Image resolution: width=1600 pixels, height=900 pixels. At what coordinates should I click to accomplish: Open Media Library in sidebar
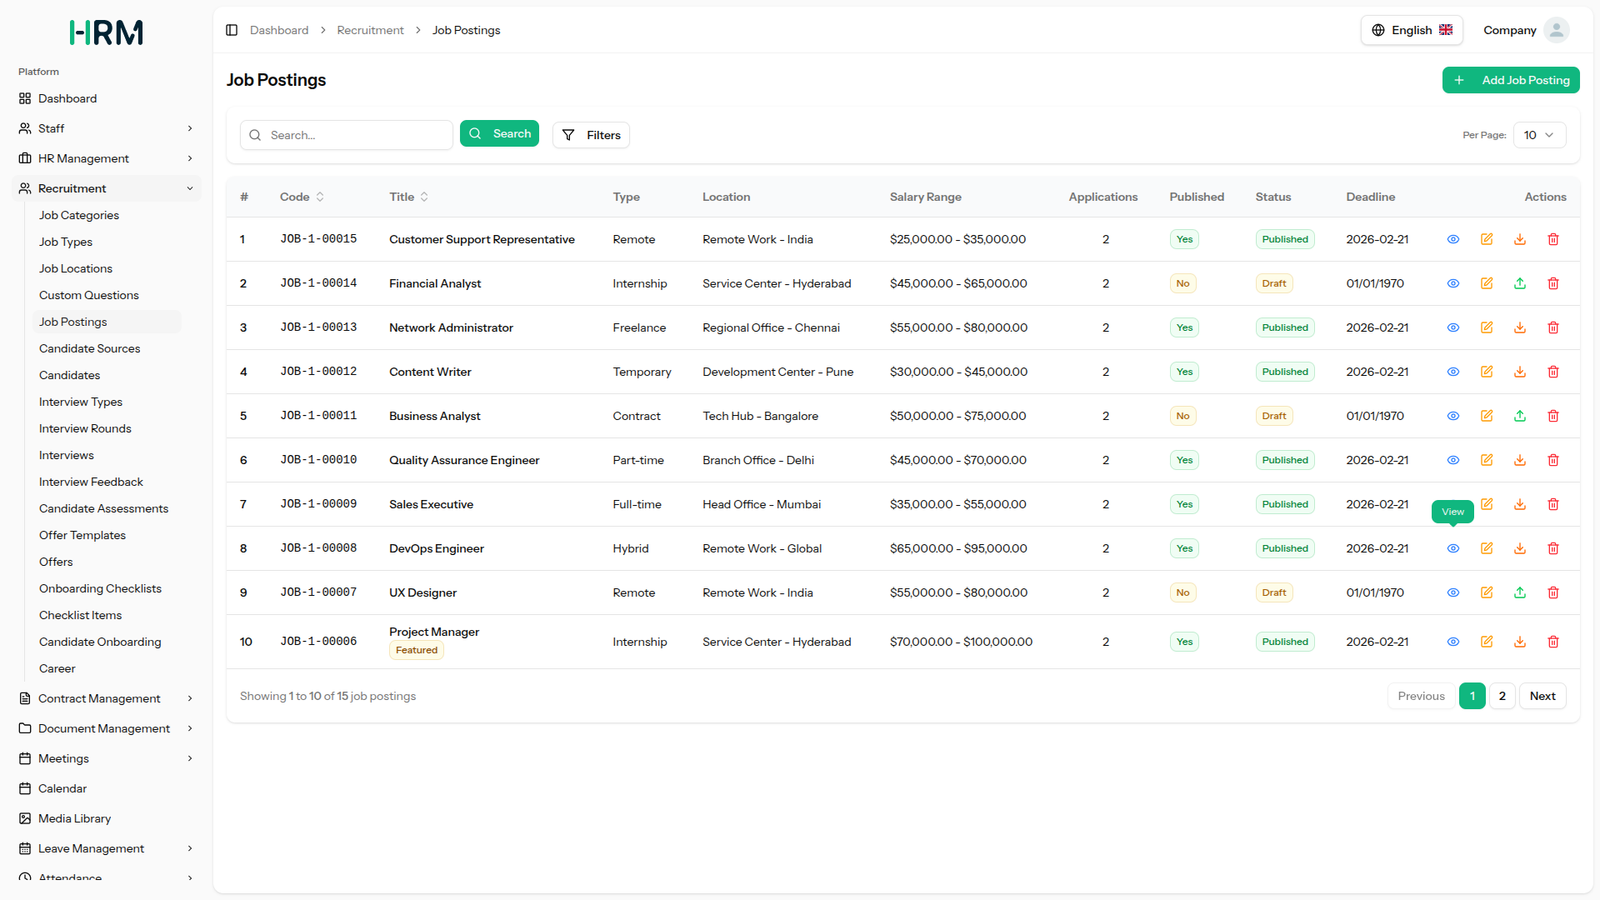click(106, 819)
